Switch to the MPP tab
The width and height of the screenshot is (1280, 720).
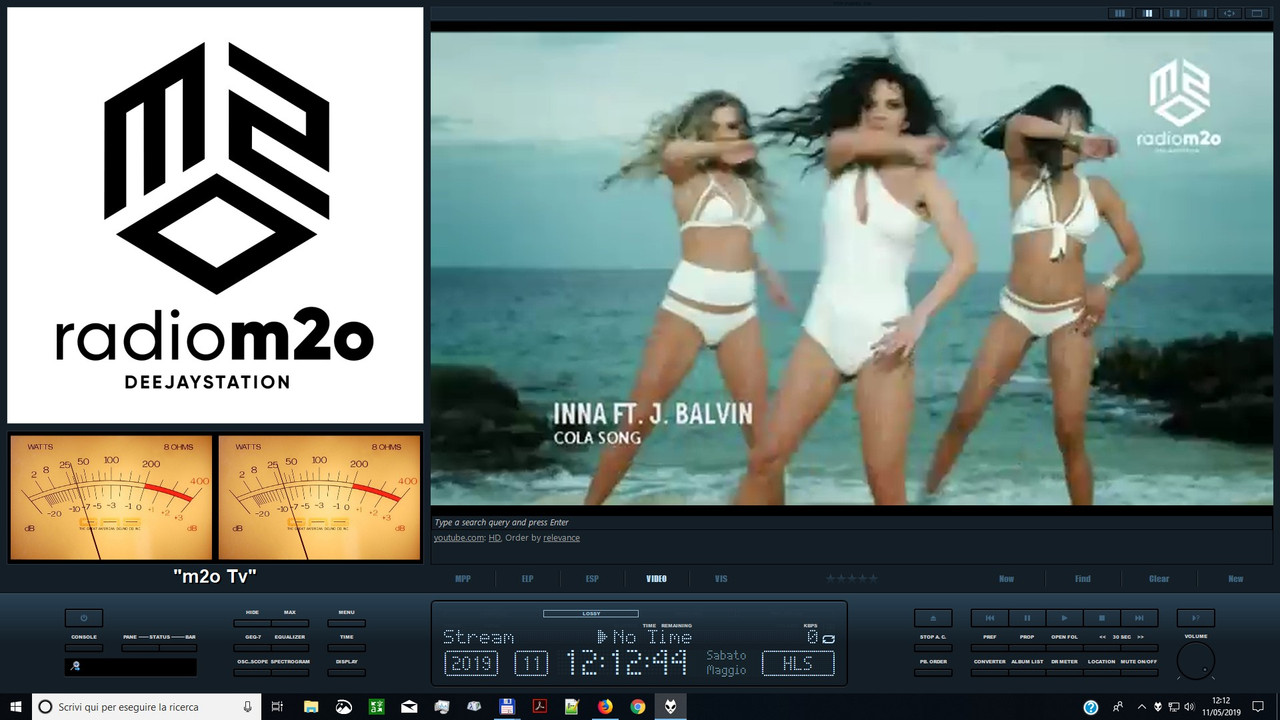coord(463,579)
